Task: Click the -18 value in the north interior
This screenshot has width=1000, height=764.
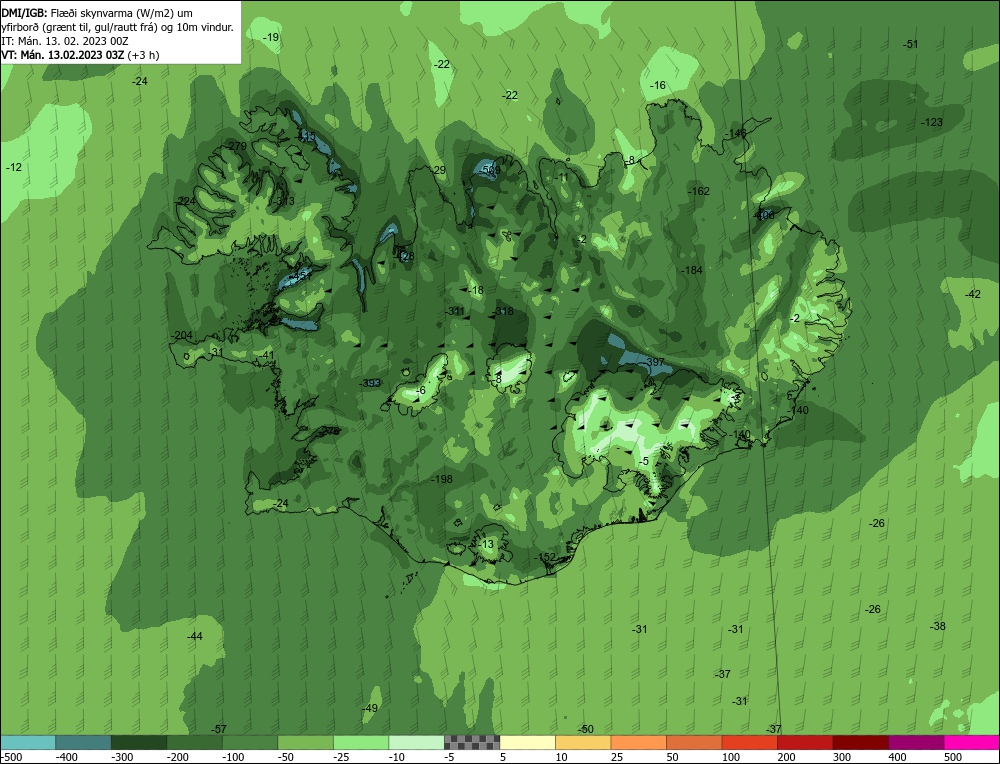Action: [x=475, y=290]
